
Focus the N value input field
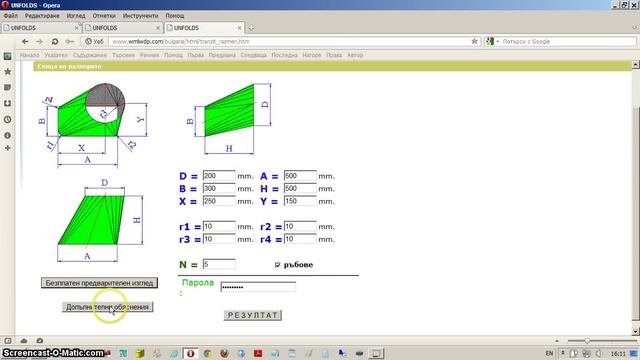[219, 264]
